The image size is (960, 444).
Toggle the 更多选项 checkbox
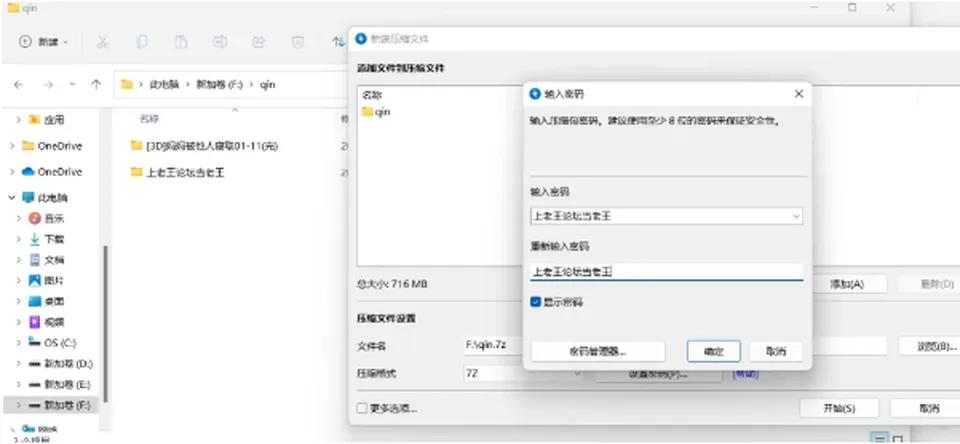pos(362,408)
